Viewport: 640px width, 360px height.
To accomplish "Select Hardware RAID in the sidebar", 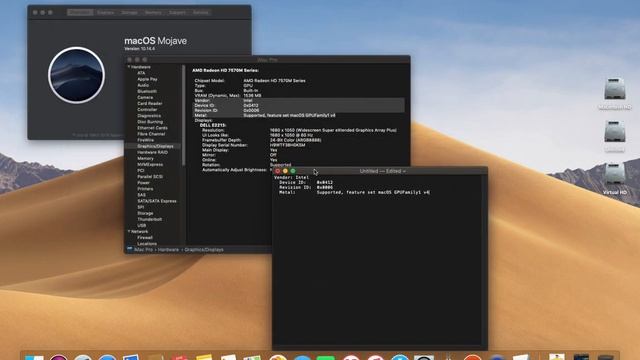I will tap(152, 152).
